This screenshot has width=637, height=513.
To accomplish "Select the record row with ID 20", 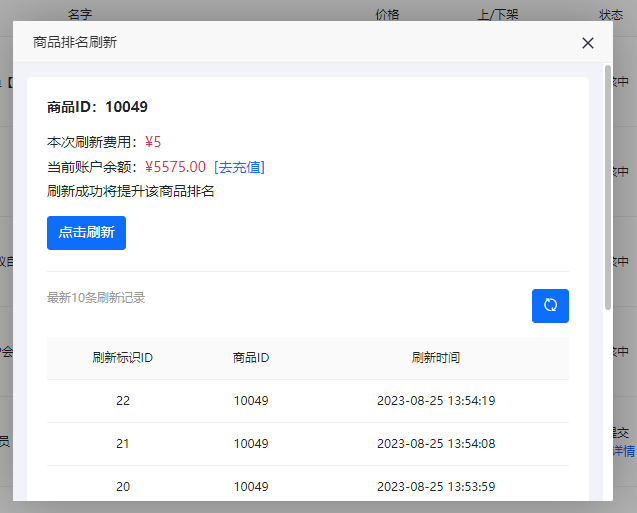I will pos(123,487).
